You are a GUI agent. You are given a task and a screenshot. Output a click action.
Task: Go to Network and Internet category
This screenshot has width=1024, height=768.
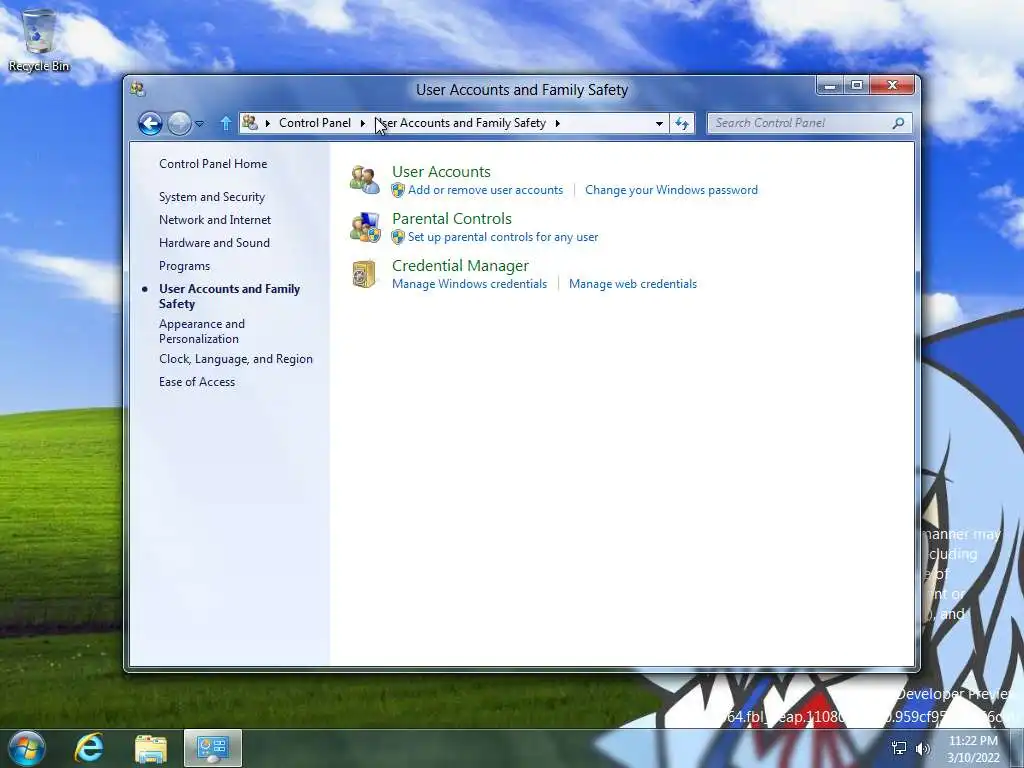click(x=215, y=220)
